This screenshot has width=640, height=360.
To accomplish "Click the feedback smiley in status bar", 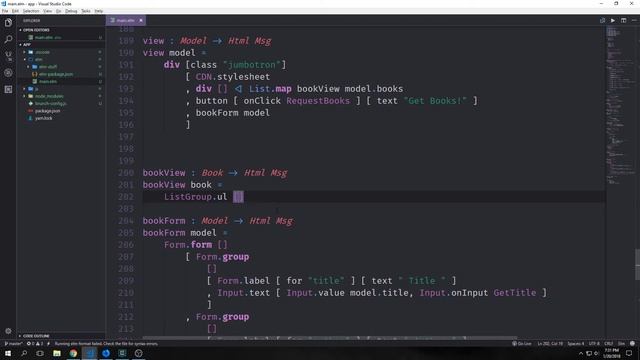I will coord(632,344).
